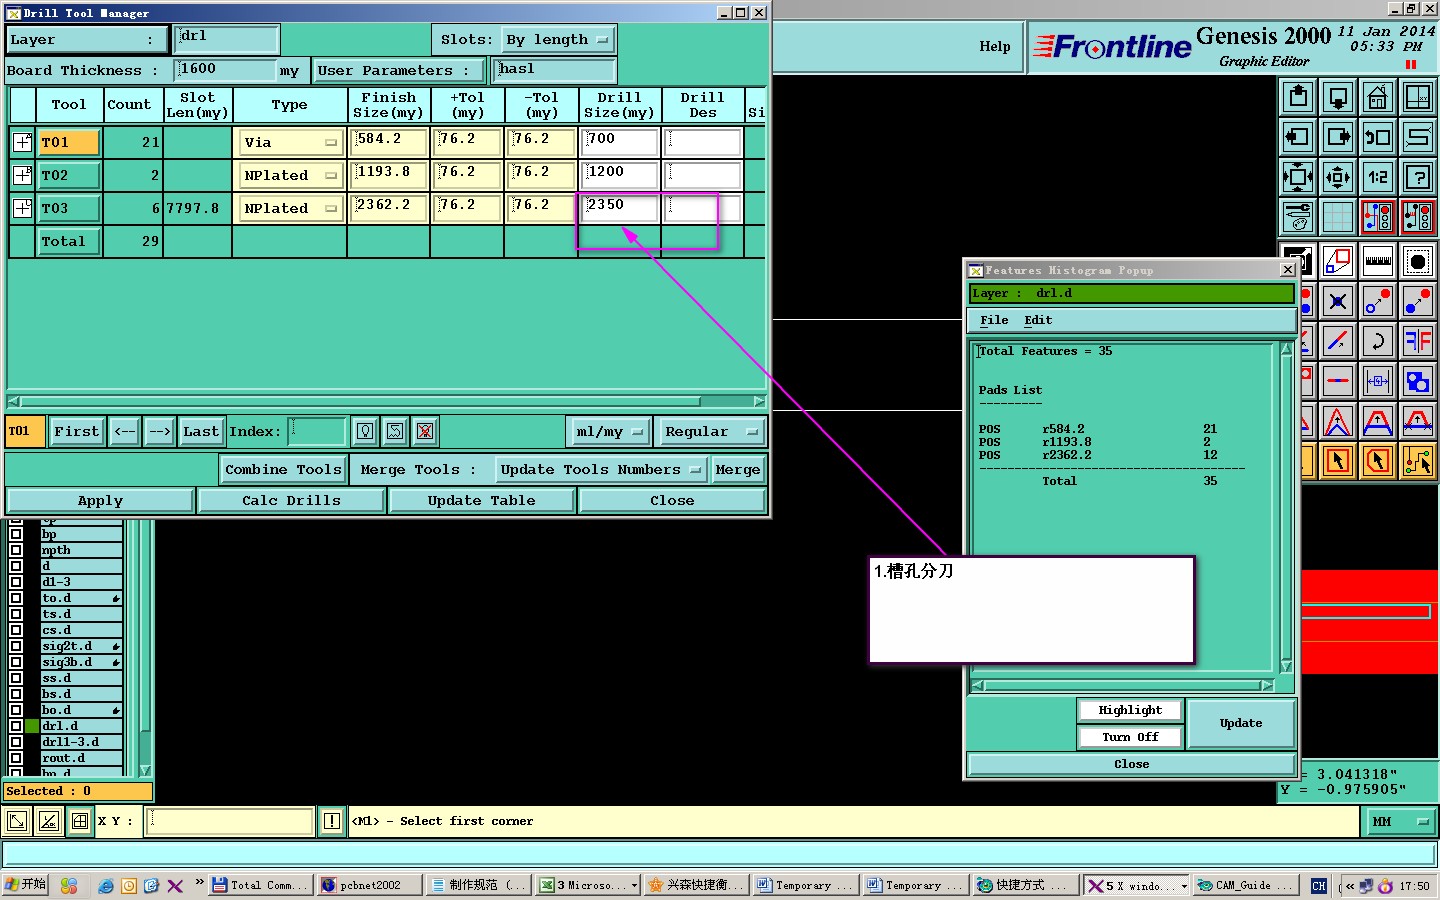Expand the T03 row plus button
The image size is (1440, 900).
coord(22,208)
